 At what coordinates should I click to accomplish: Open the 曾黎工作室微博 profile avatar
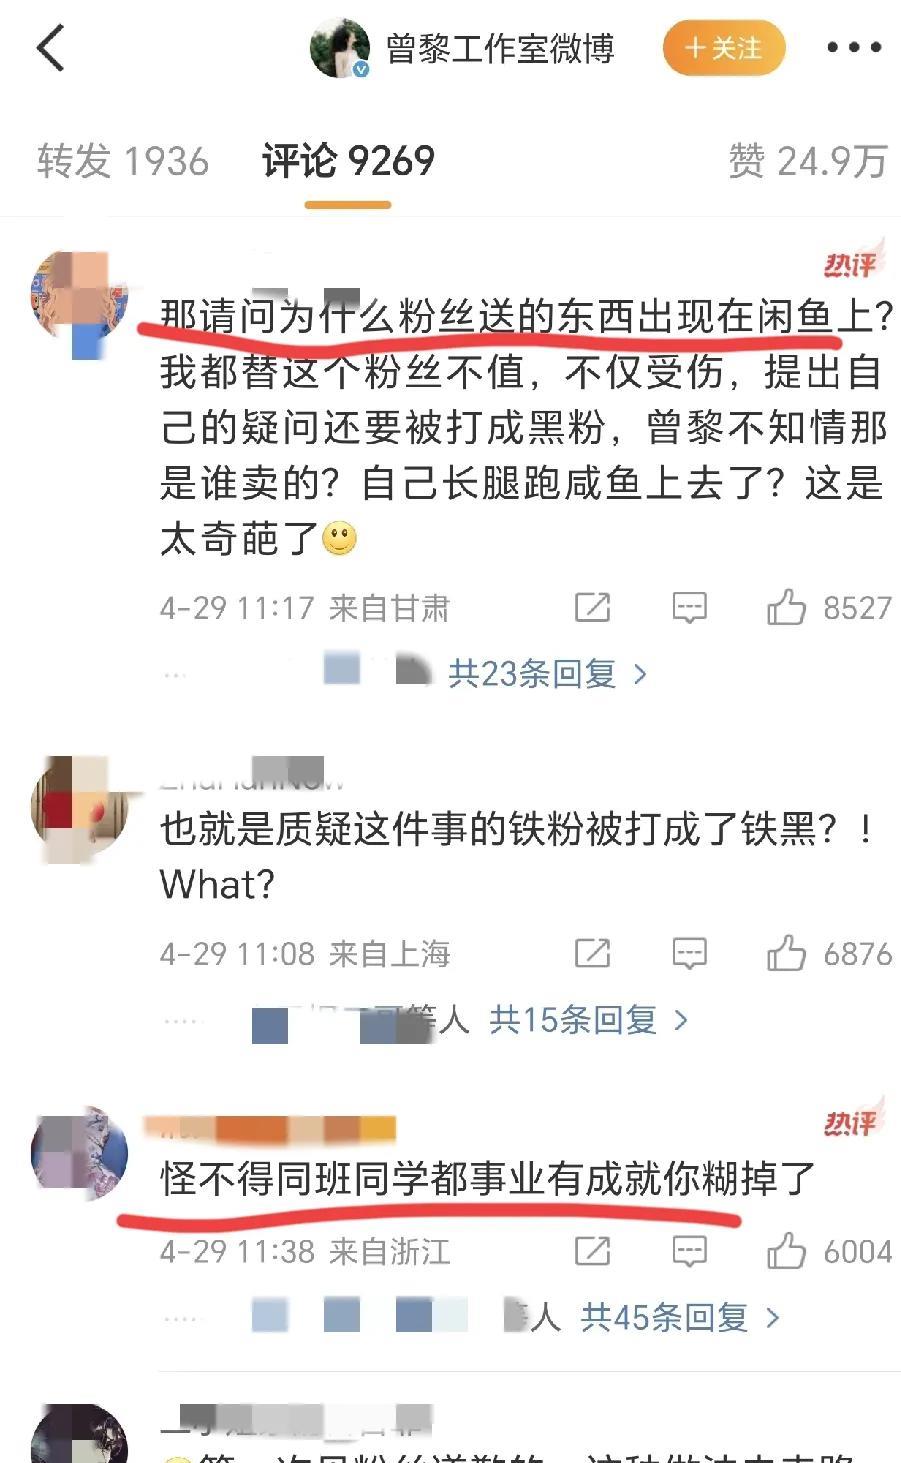point(340,48)
